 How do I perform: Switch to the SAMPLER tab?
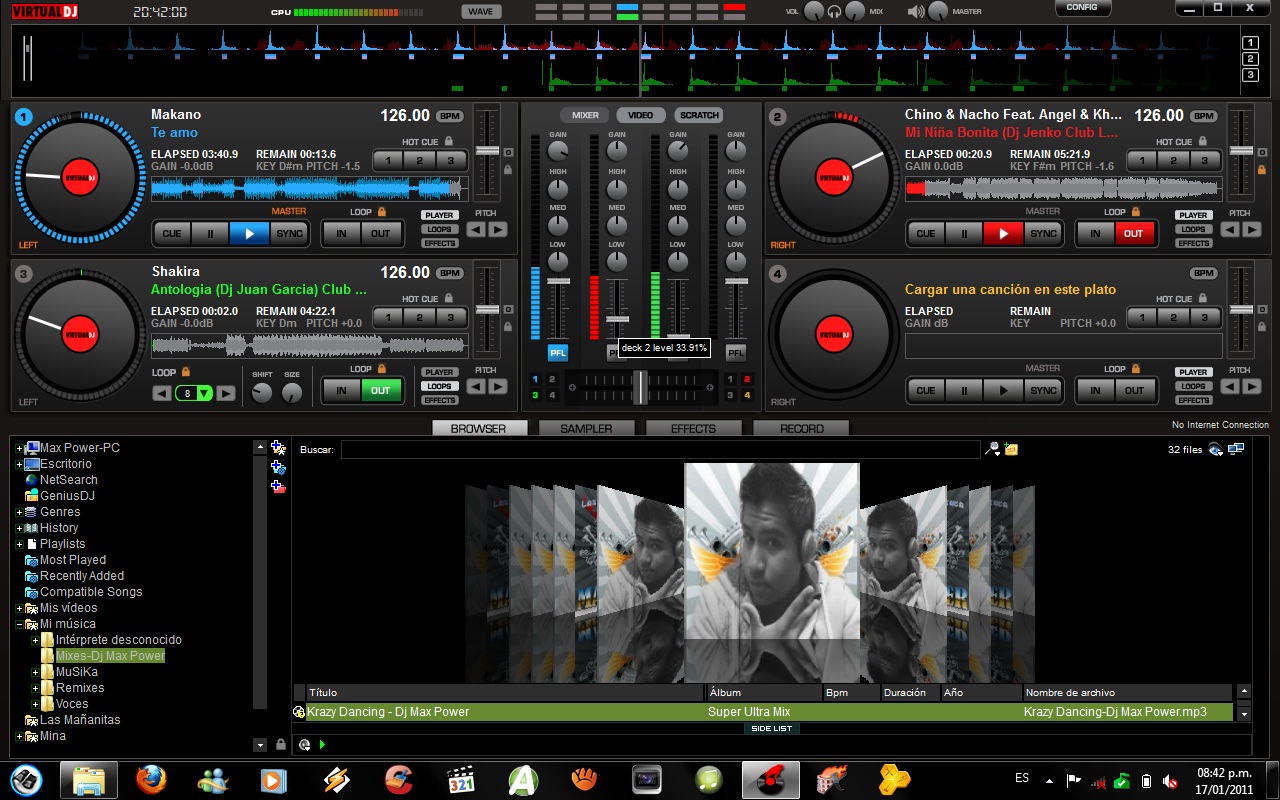click(586, 428)
